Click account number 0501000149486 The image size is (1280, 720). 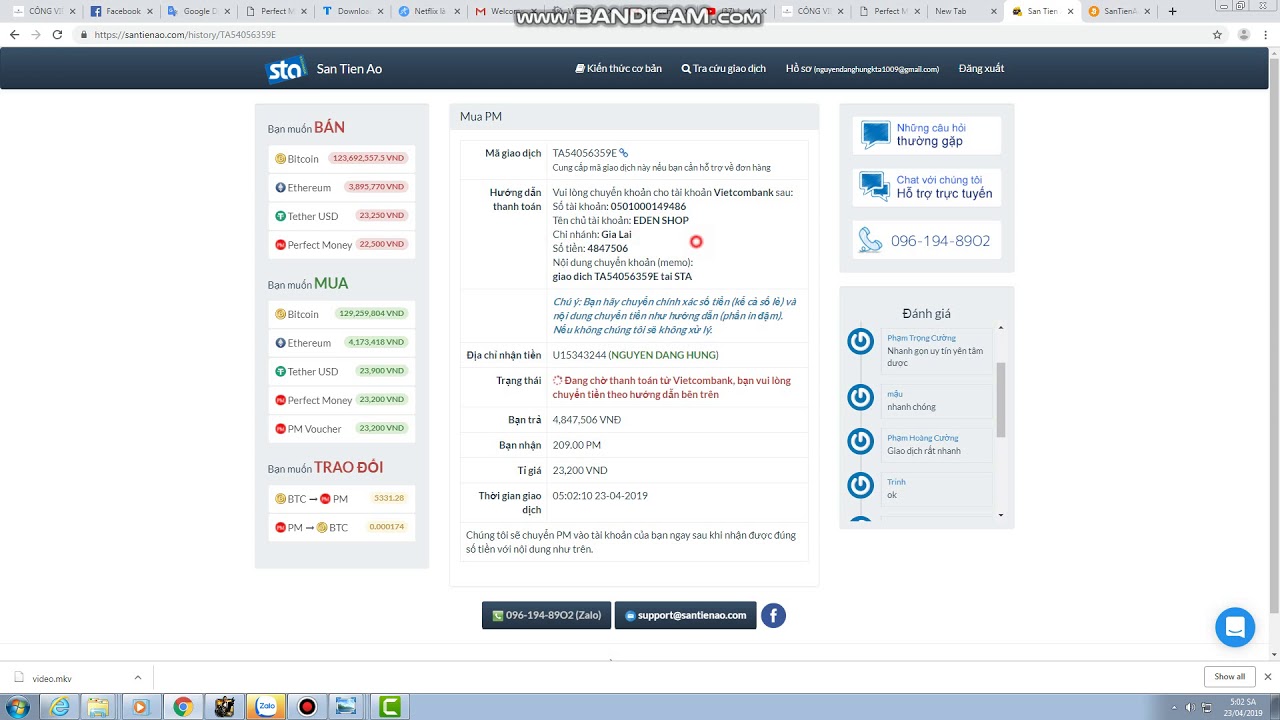click(648, 206)
